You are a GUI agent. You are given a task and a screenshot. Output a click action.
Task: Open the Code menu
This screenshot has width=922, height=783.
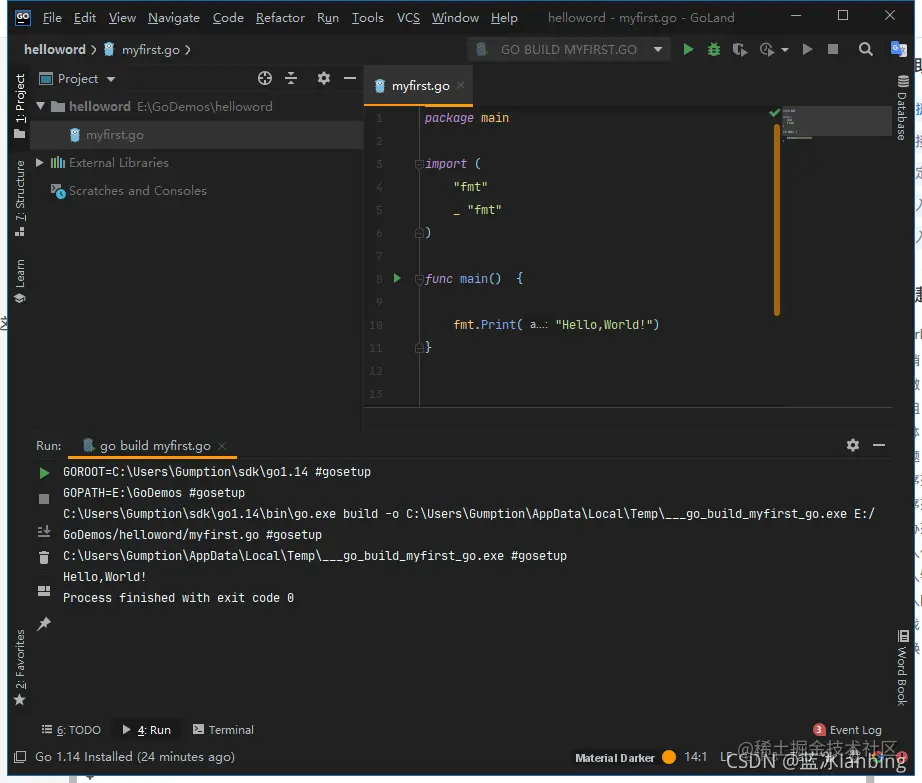click(228, 18)
